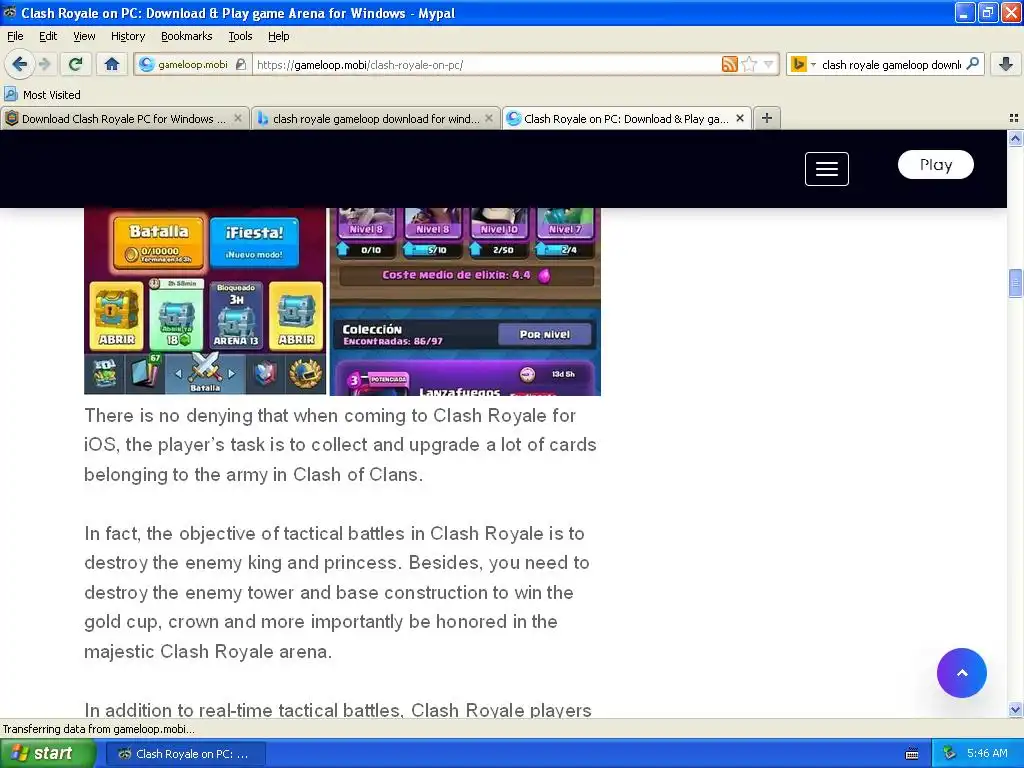This screenshot has height=768, width=1024.
Task: Click the keyboard tray icon in taskbar
Action: tap(912, 754)
